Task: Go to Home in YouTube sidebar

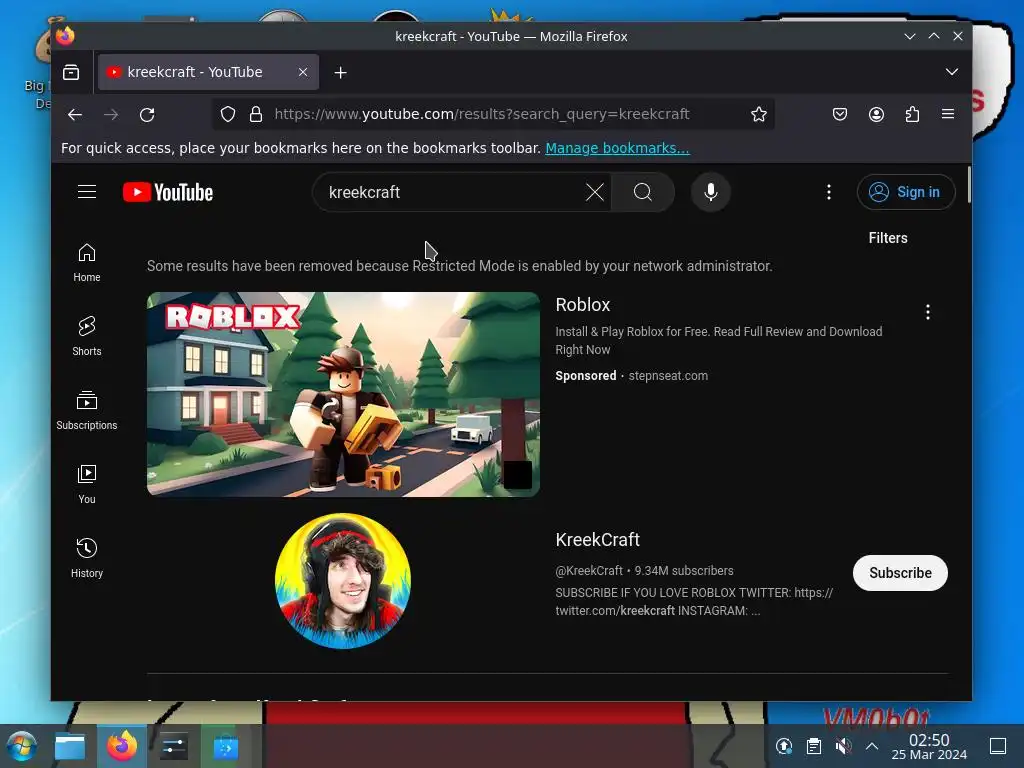Action: click(x=87, y=263)
